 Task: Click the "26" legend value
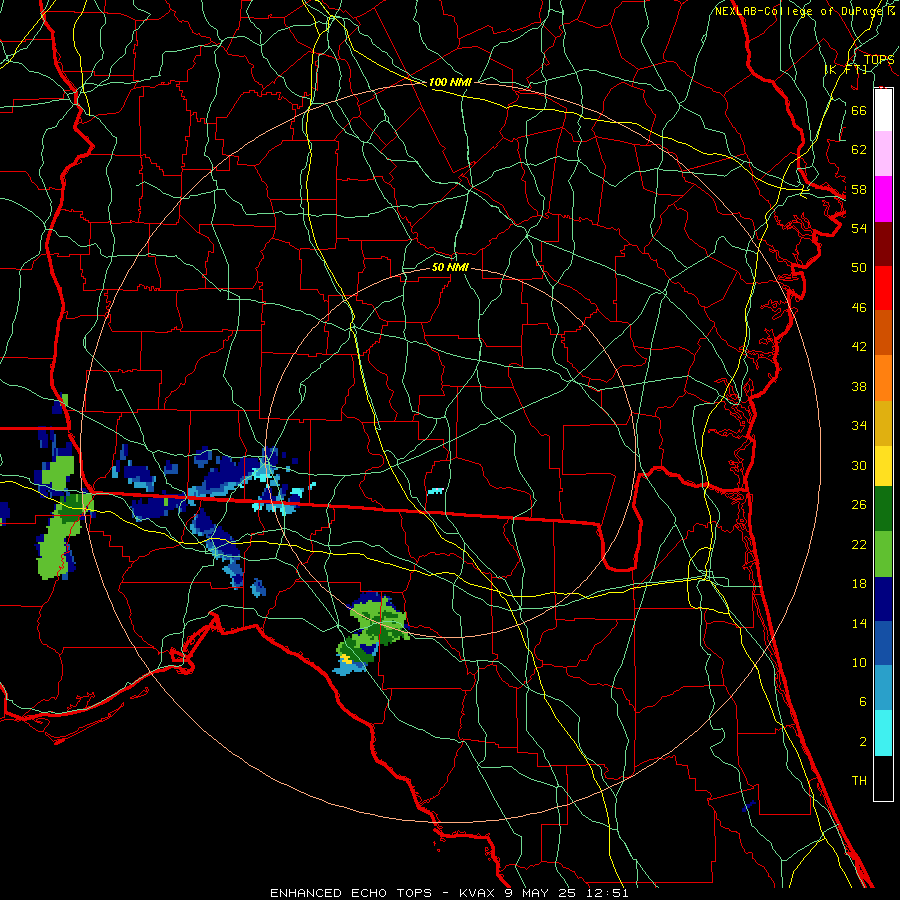click(859, 505)
